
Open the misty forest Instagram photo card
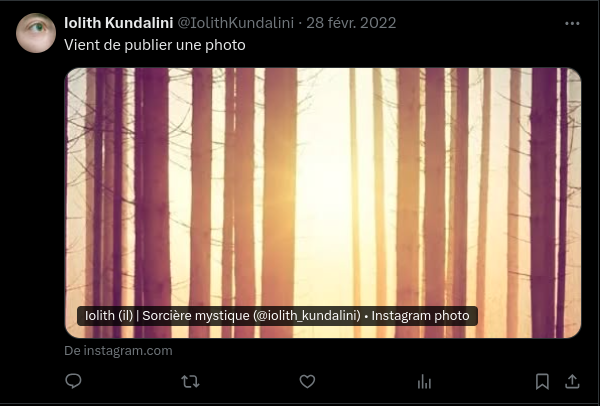(x=323, y=203)
